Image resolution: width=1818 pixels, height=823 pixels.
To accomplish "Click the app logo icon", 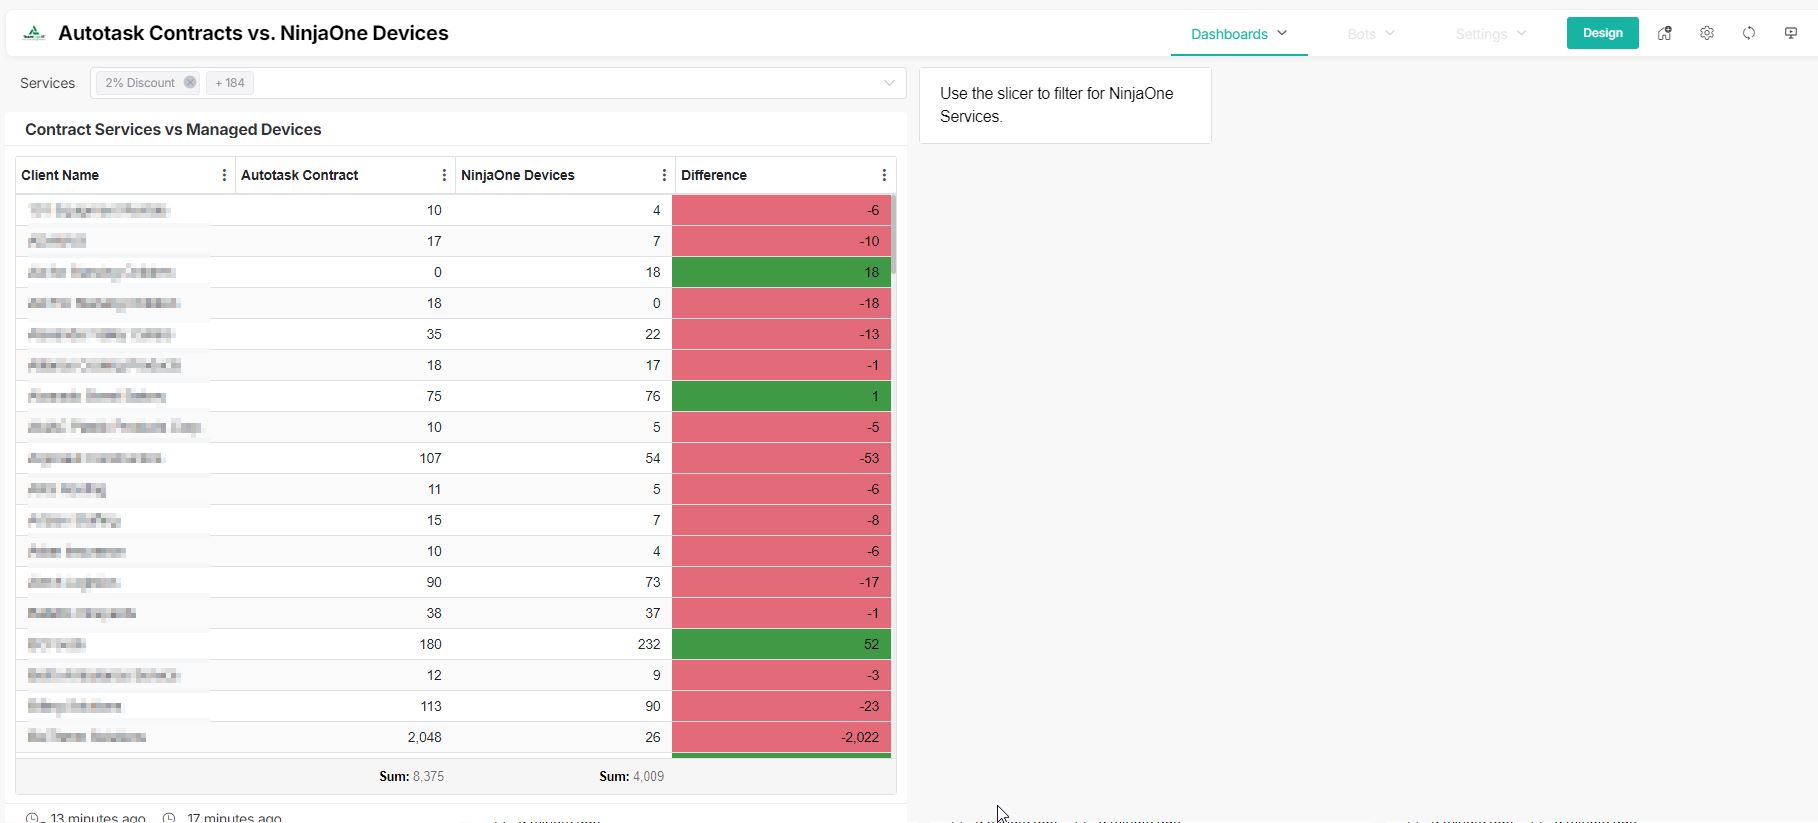I will tap(34, 33).
